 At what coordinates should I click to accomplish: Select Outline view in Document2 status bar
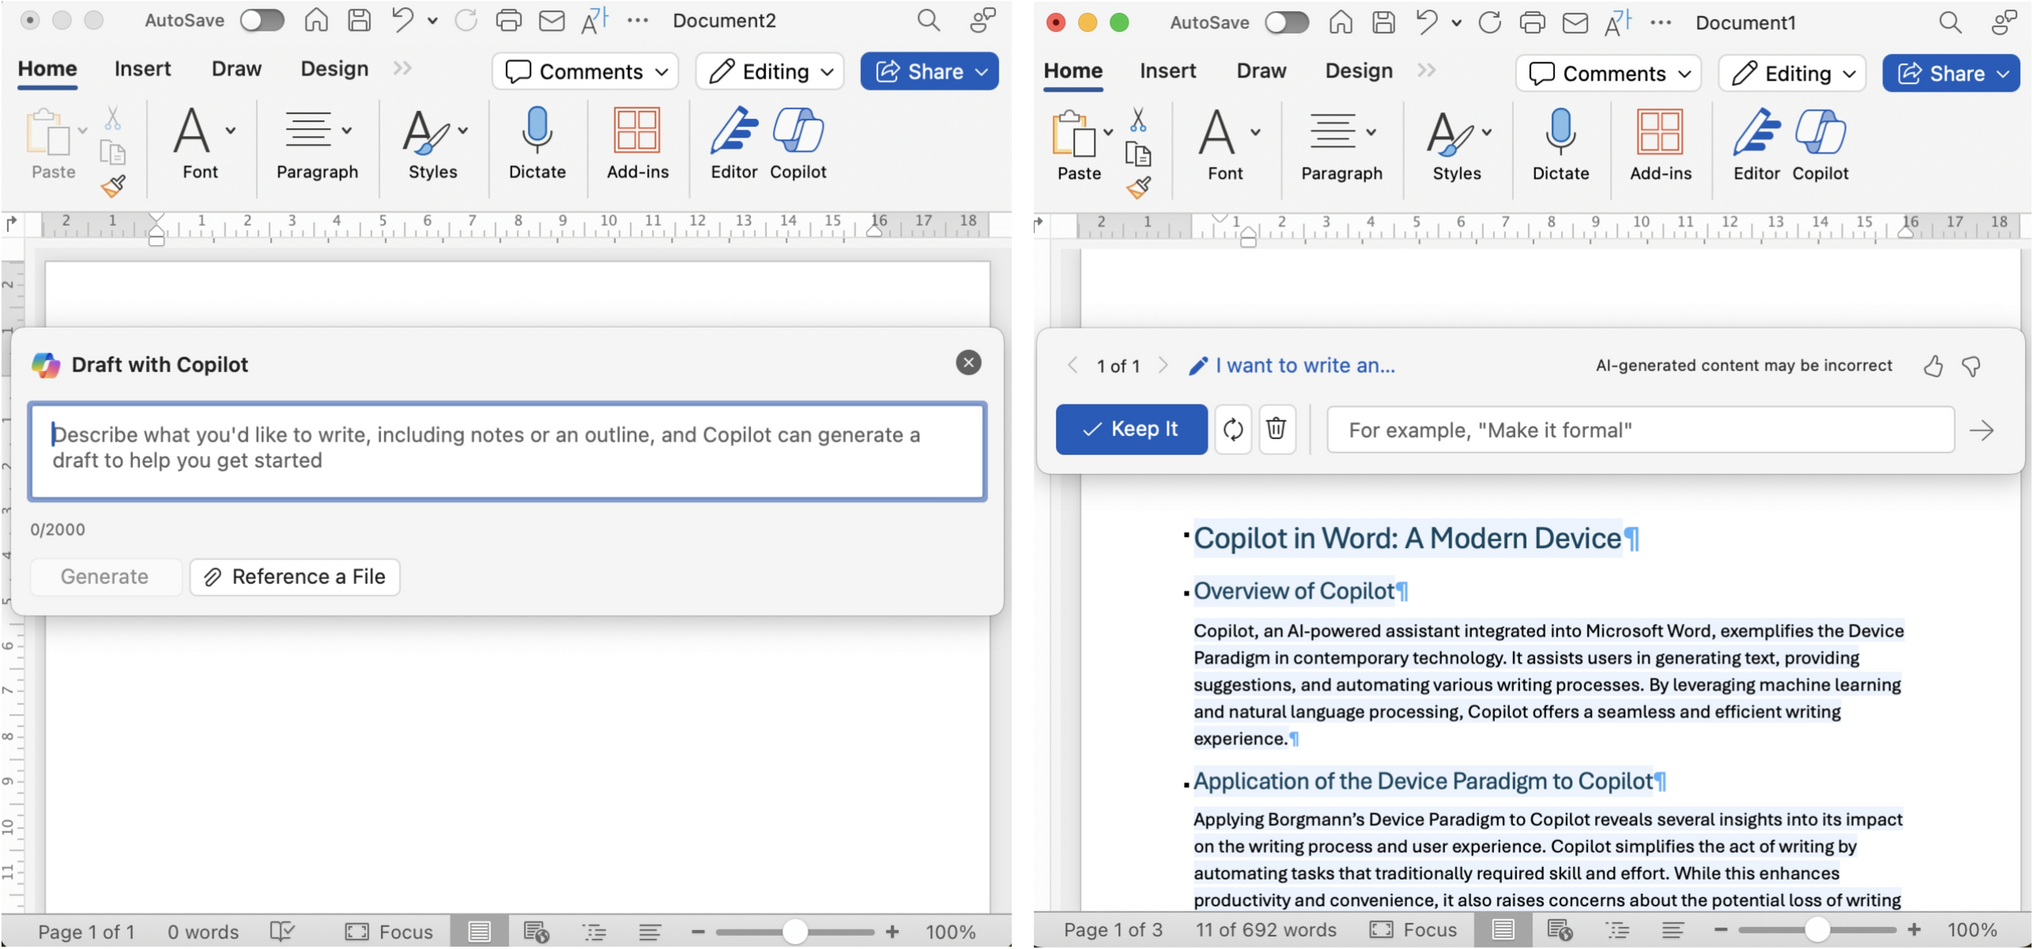click(594, 932)
